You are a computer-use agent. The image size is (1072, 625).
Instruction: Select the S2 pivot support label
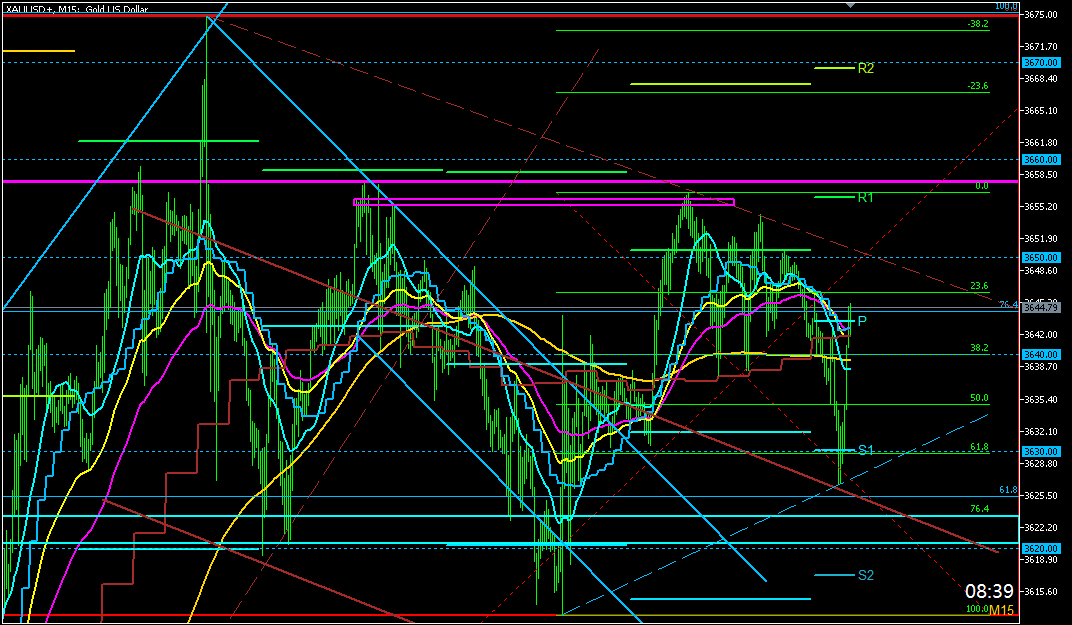point(865,575)
